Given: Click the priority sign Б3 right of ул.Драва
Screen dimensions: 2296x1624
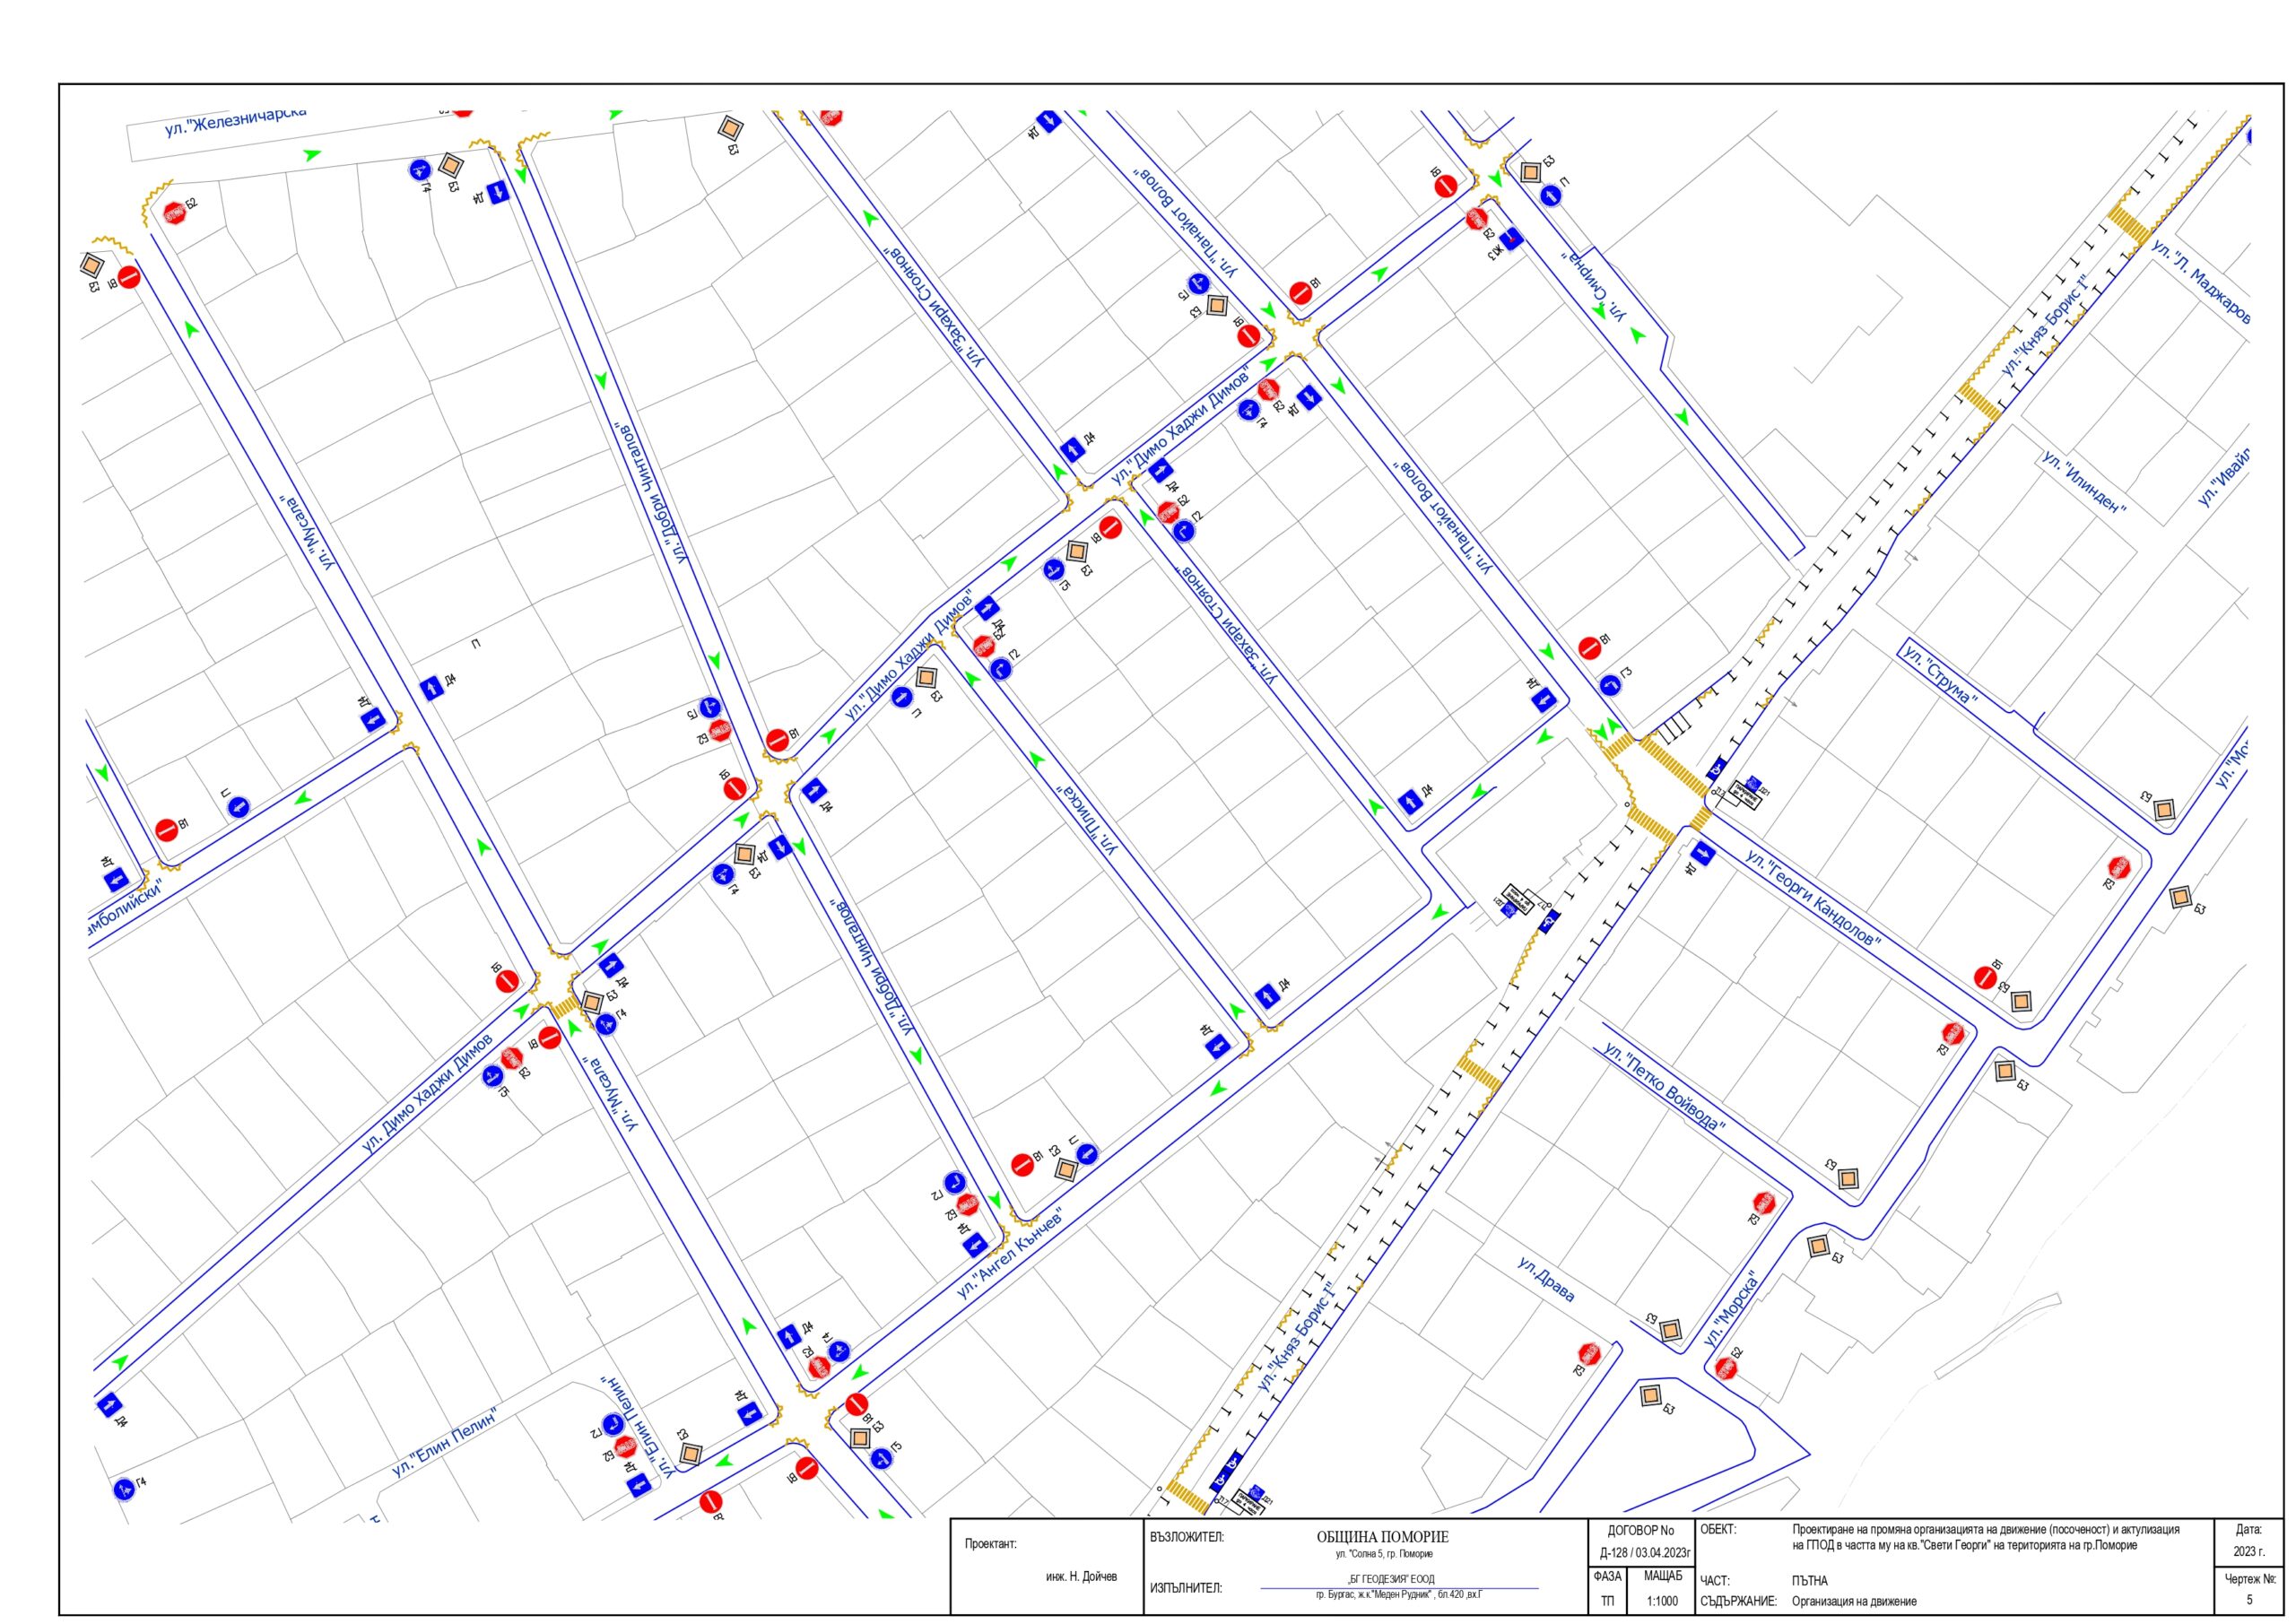Looking at the screenshot, I should click(1670, 1330).
